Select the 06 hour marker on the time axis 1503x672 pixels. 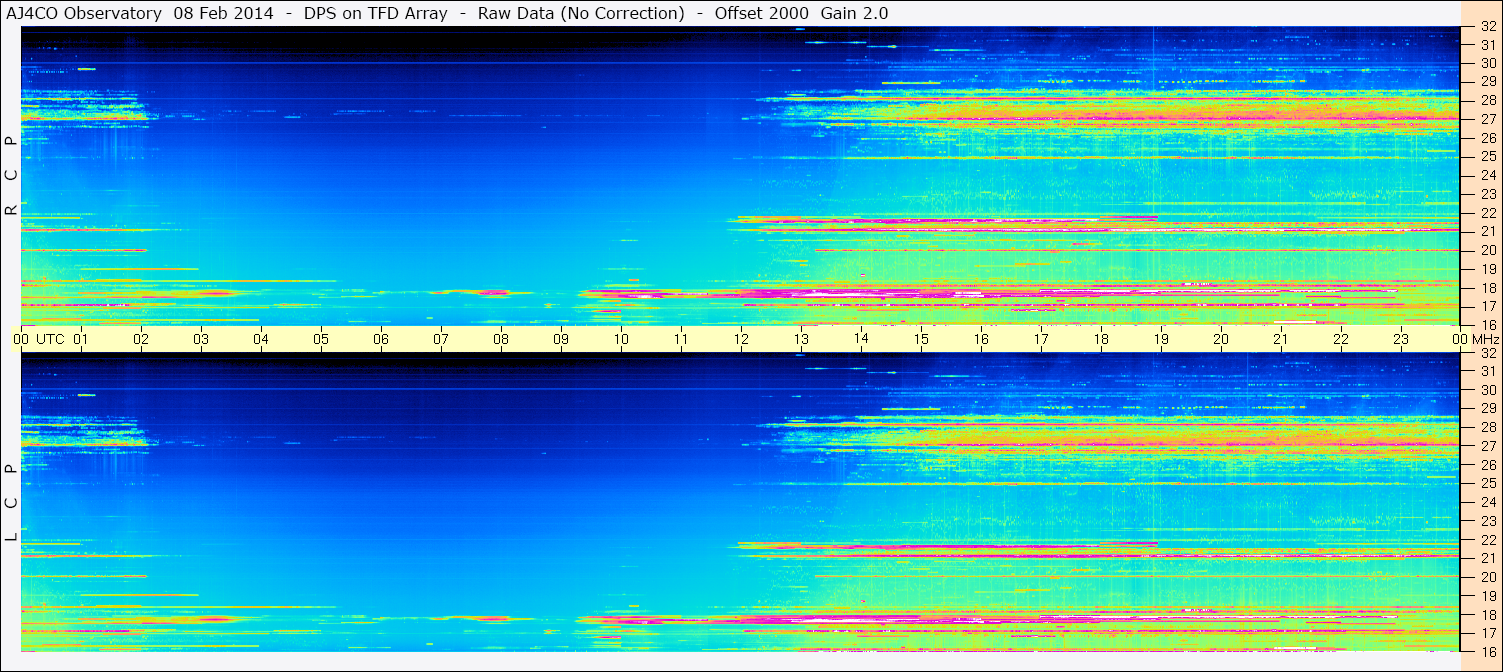[381, 339]
